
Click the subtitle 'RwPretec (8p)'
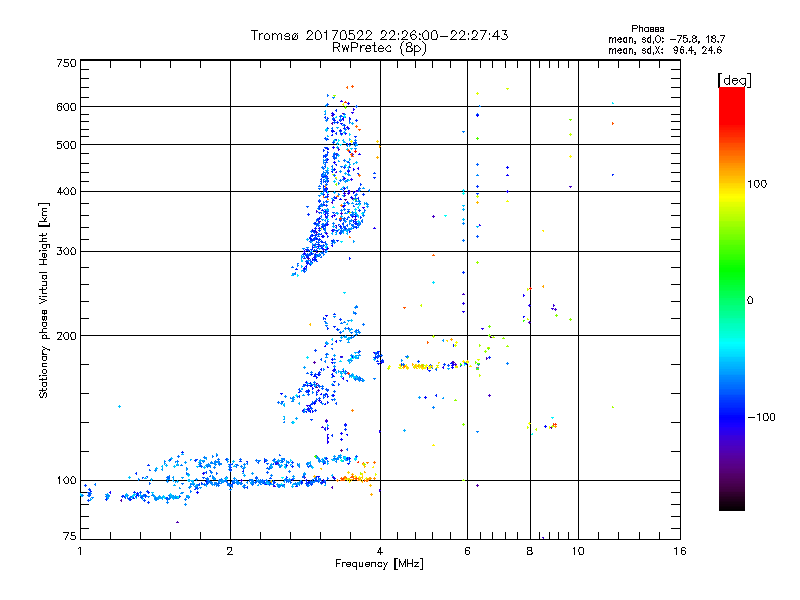click(379, 48)
